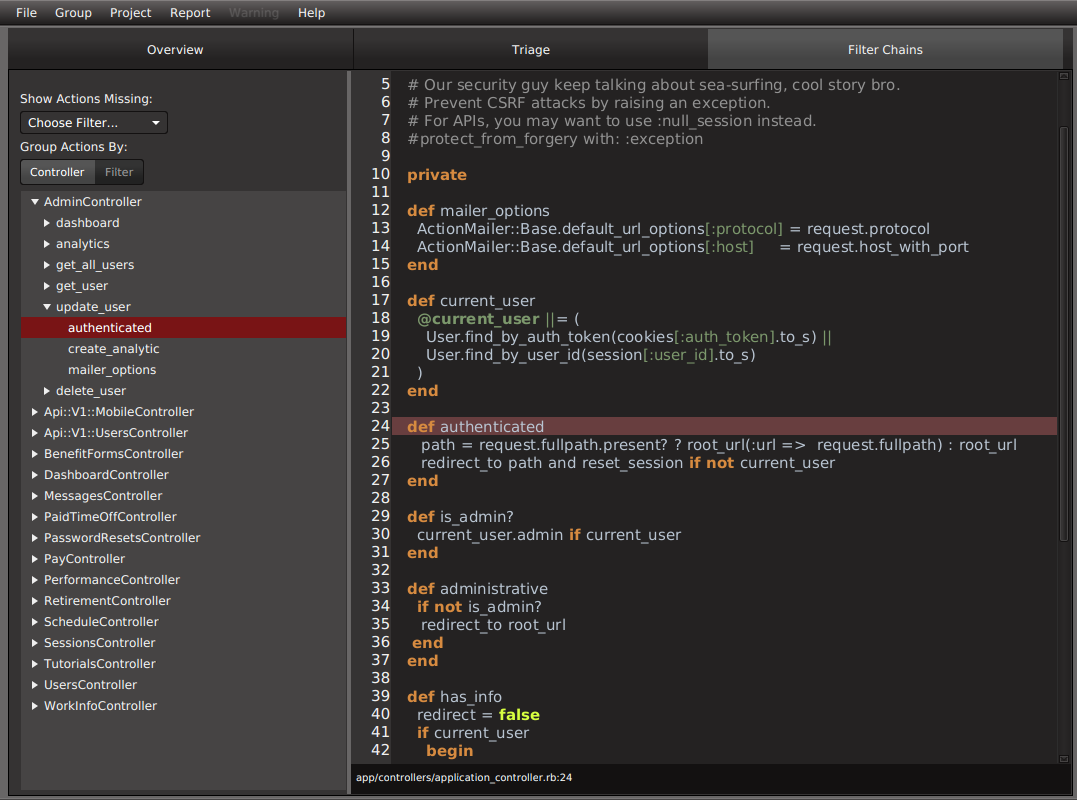The image size is (1077, 800).
Task: Group actions by Controller toggle
Action: tap(57, 172)
